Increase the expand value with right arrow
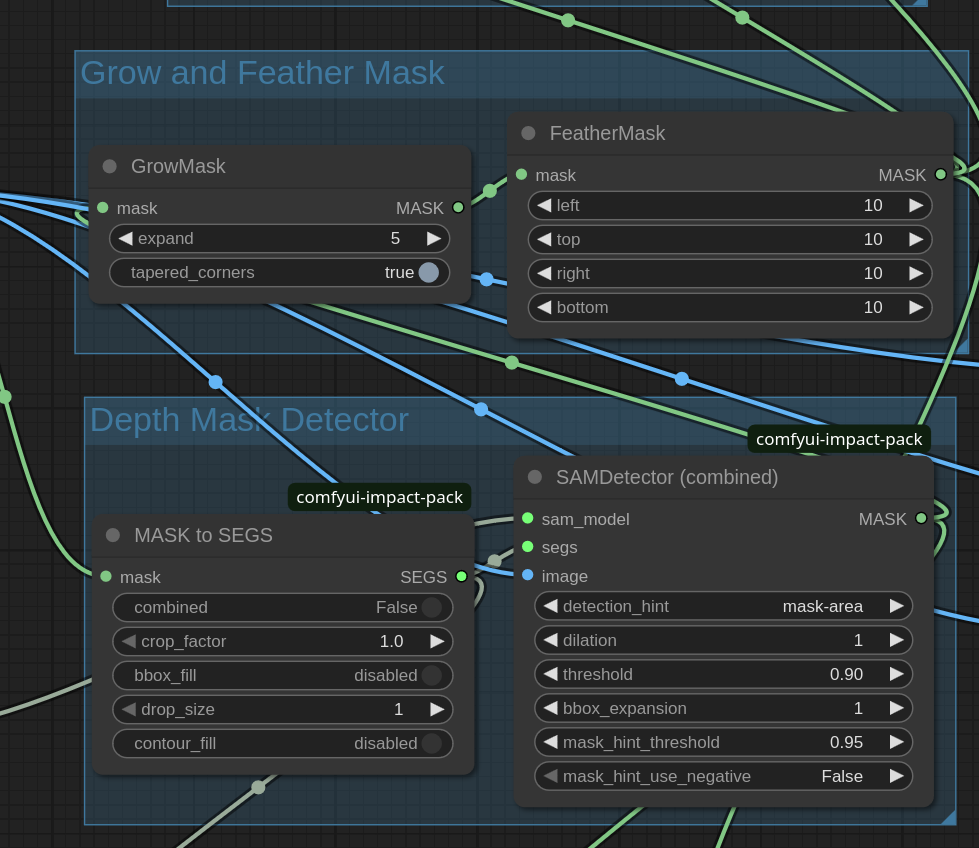Image resolution: width=979 pixels, height=848 pixels. pos(434,239)
